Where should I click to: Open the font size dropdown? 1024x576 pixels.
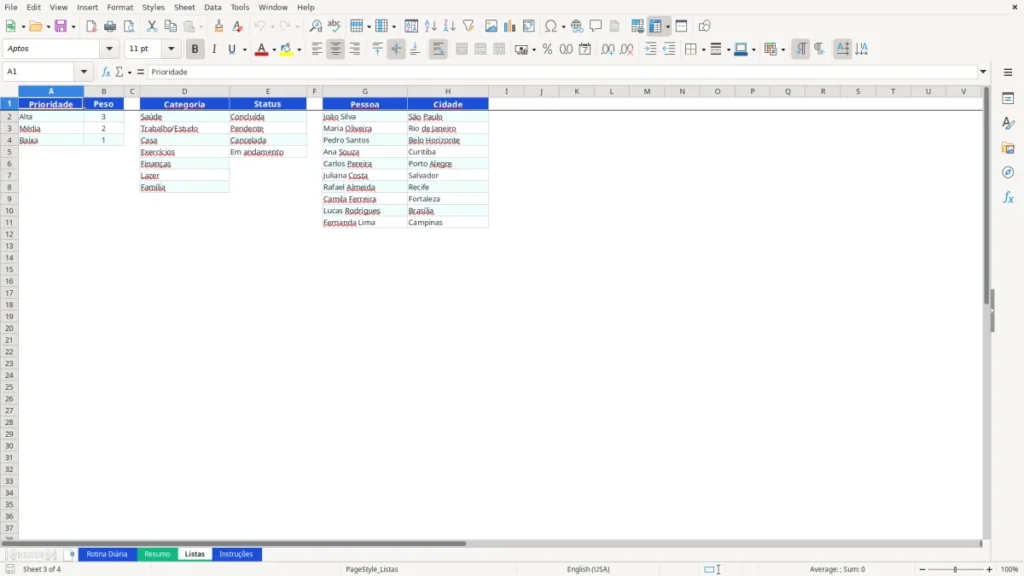click(x=171, y=49)
